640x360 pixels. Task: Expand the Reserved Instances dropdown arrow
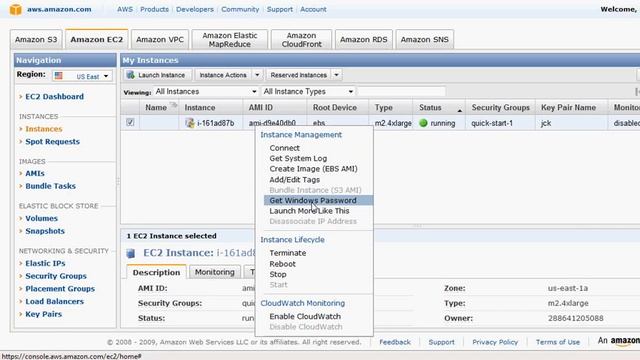[336, 75]
